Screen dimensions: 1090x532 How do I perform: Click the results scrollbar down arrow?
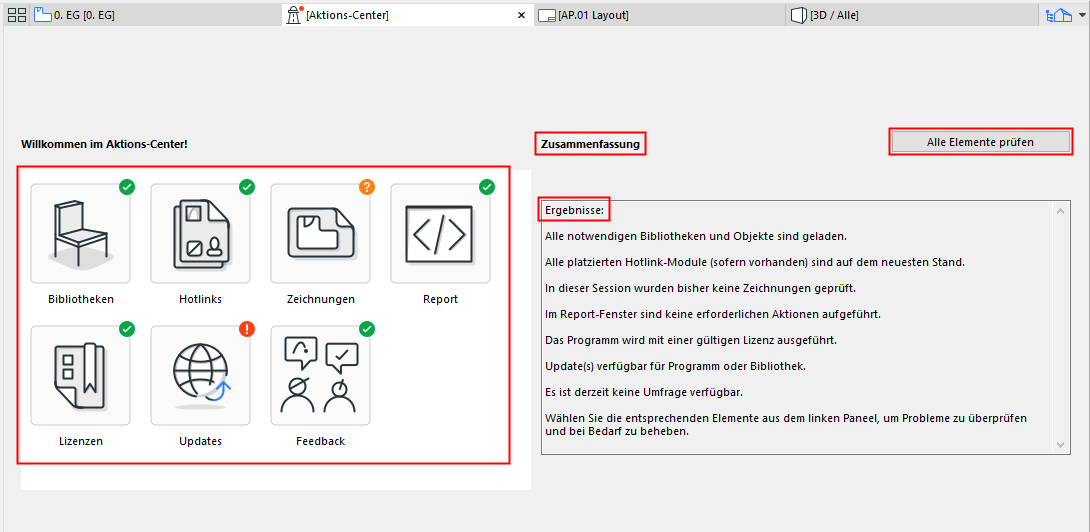(x=1060, y=444)
